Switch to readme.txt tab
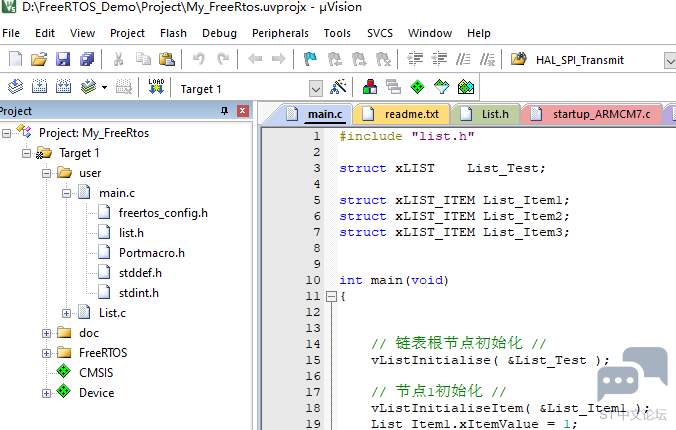 (401, 114)
